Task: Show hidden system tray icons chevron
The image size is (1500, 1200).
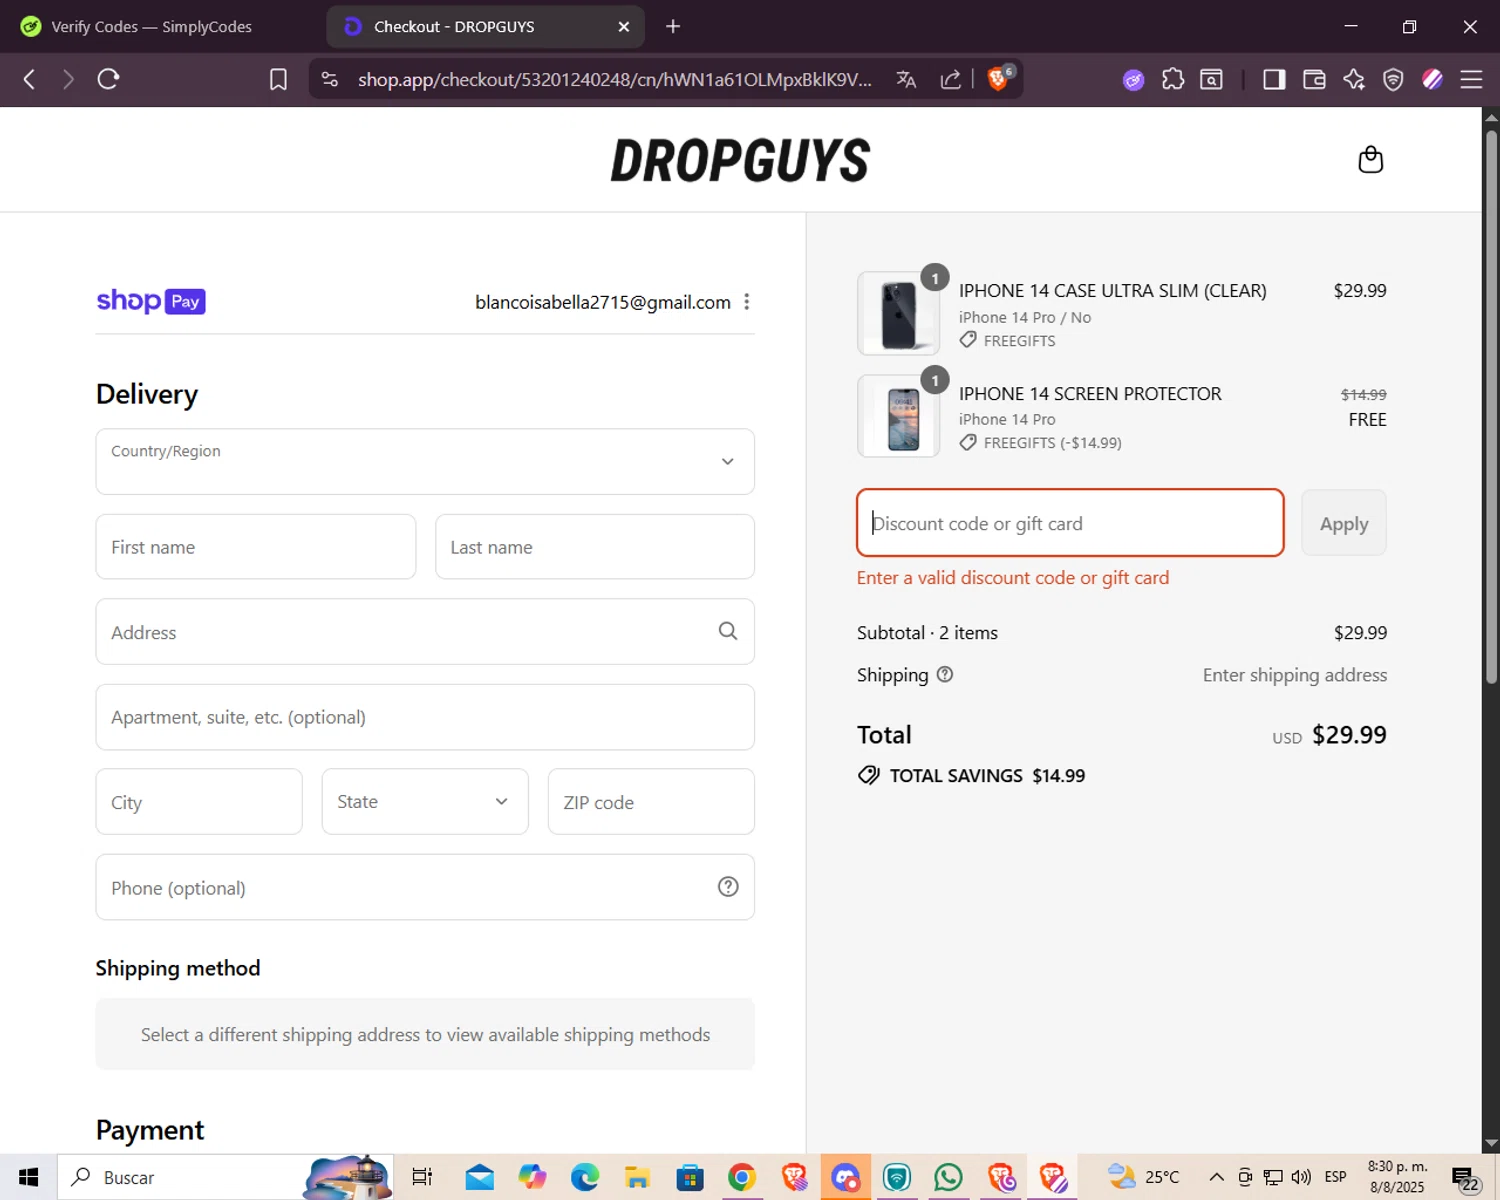Action: point(1216,1177)
